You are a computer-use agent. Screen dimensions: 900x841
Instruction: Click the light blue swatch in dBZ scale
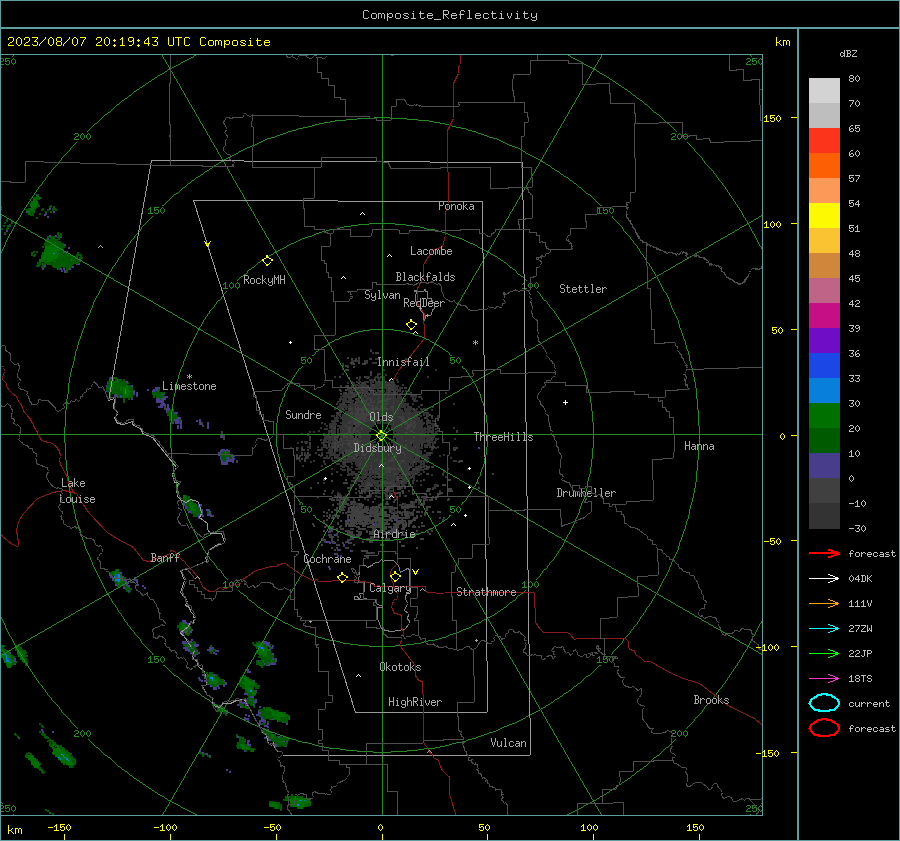pos(824,390)
